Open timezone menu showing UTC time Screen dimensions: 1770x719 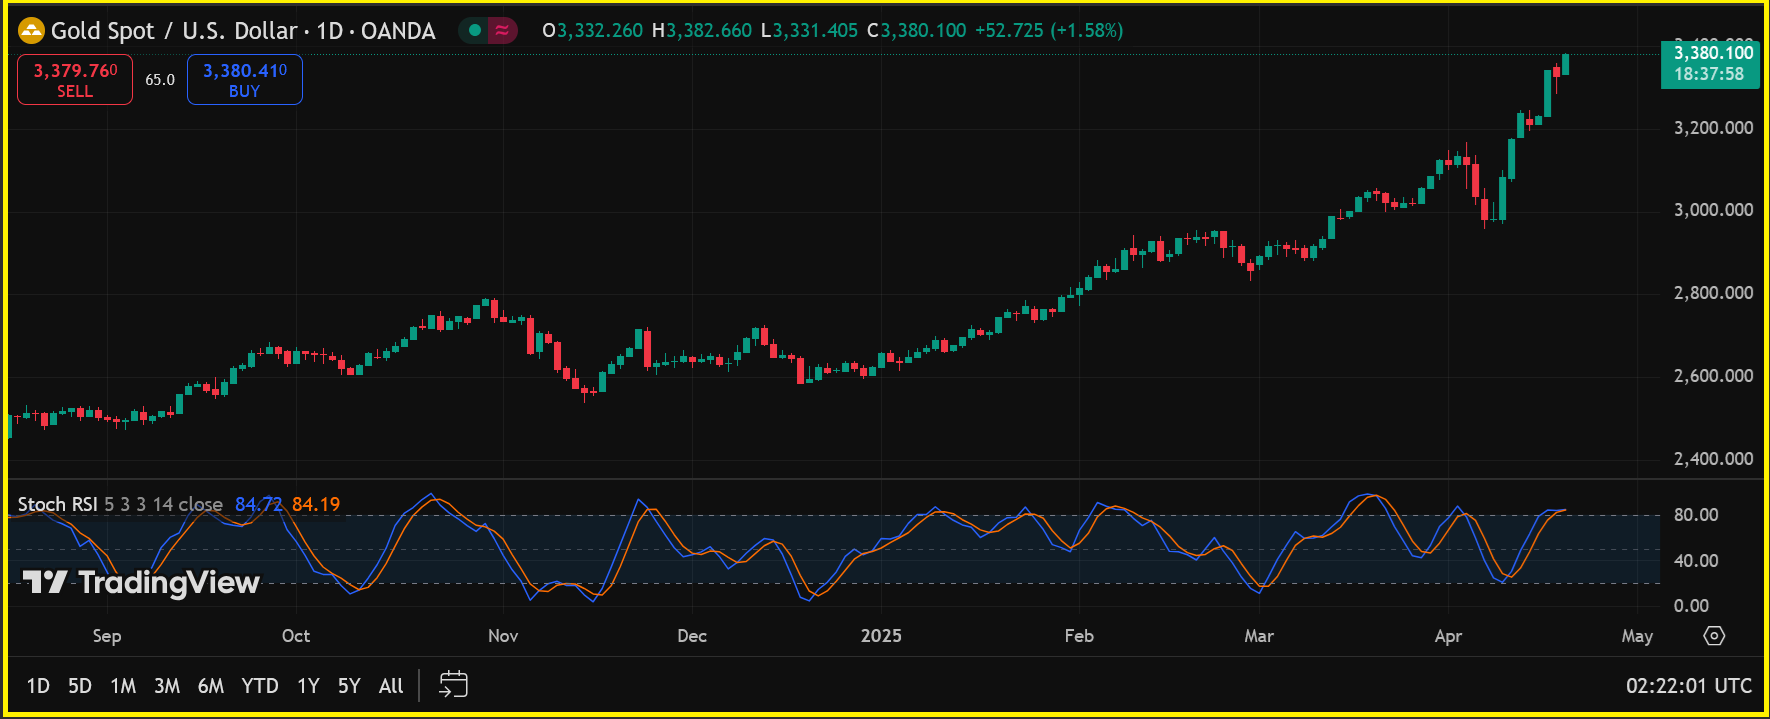pos(1688,686)
